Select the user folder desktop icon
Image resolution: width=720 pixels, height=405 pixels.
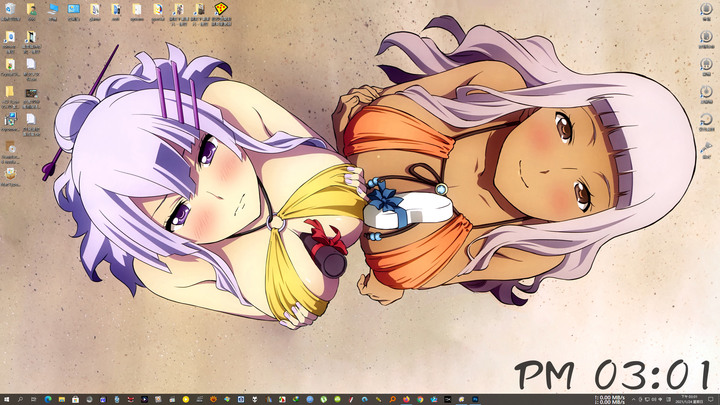click(31, 12)
